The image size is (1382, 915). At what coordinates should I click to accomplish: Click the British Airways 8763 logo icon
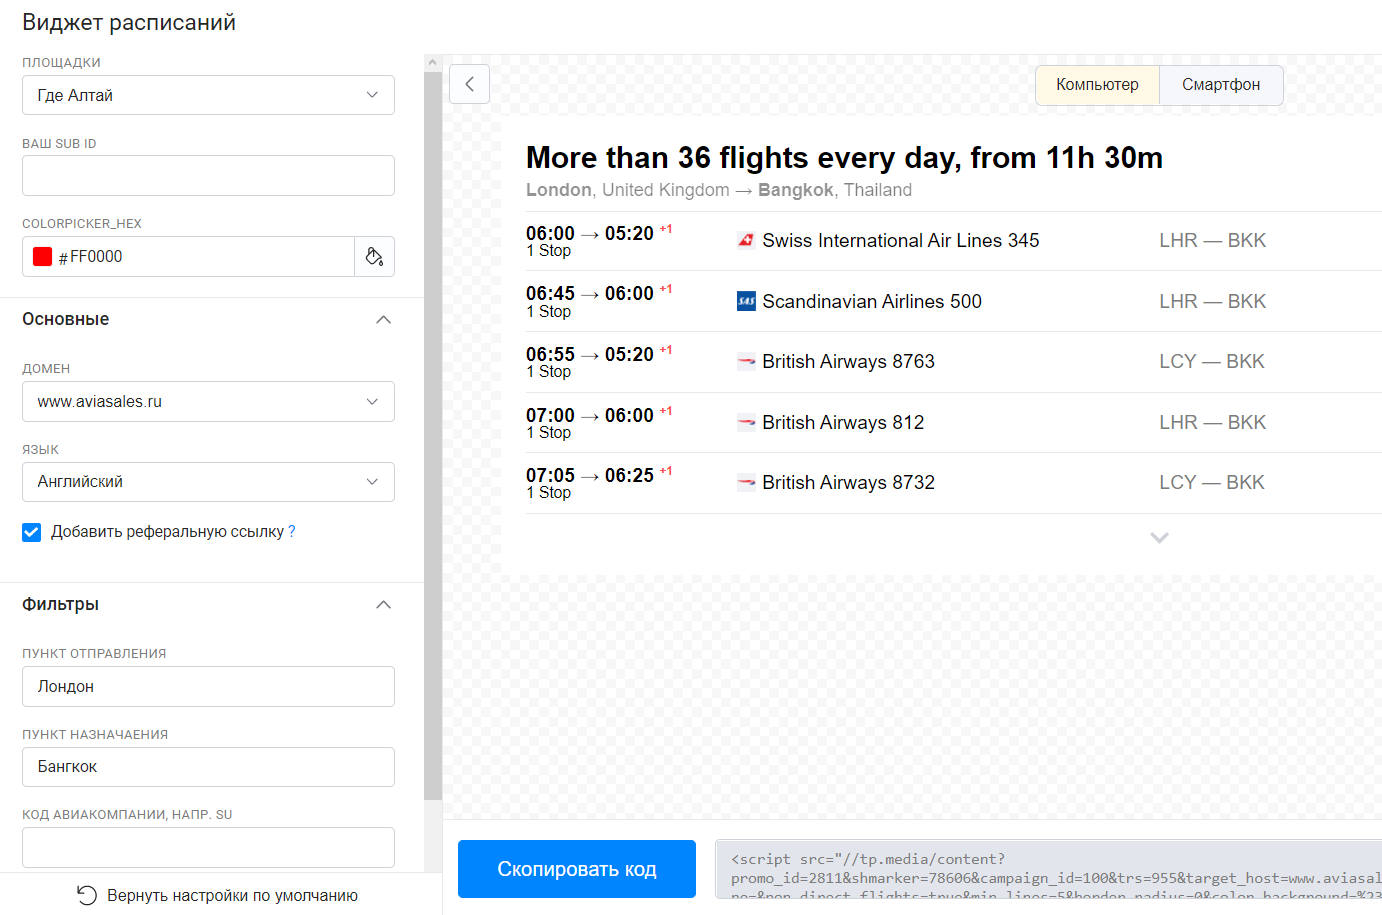tap(746, 361)
